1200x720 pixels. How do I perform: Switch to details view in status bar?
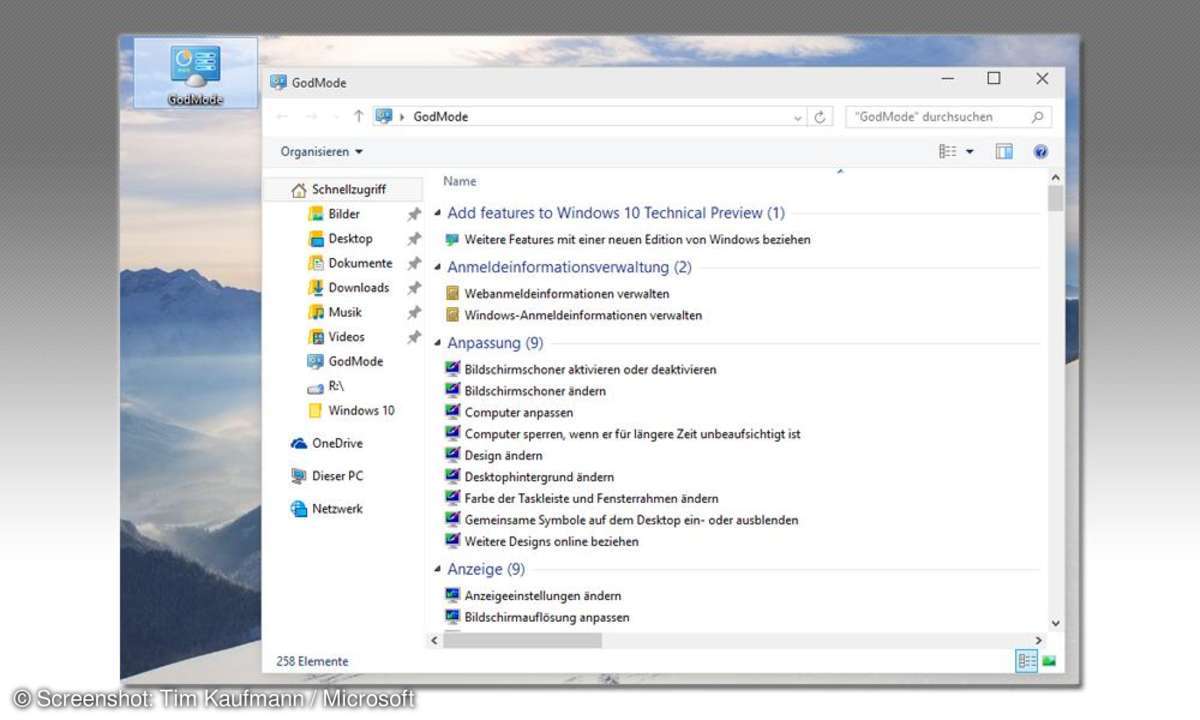coord(1026,660)
